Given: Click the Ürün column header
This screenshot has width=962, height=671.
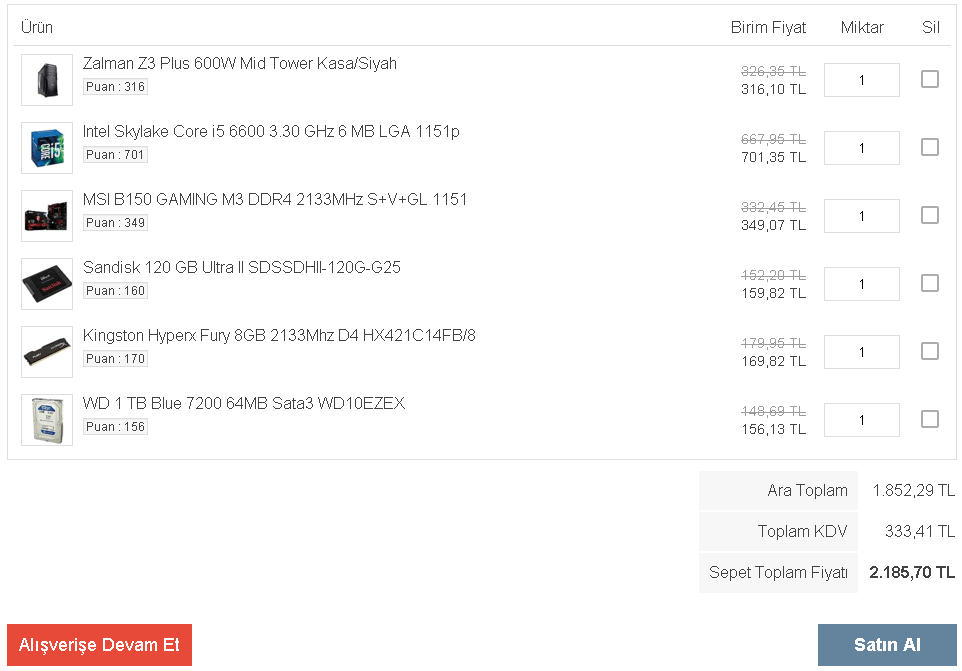Looking at the screenshot, I should (x=37, y=28).
